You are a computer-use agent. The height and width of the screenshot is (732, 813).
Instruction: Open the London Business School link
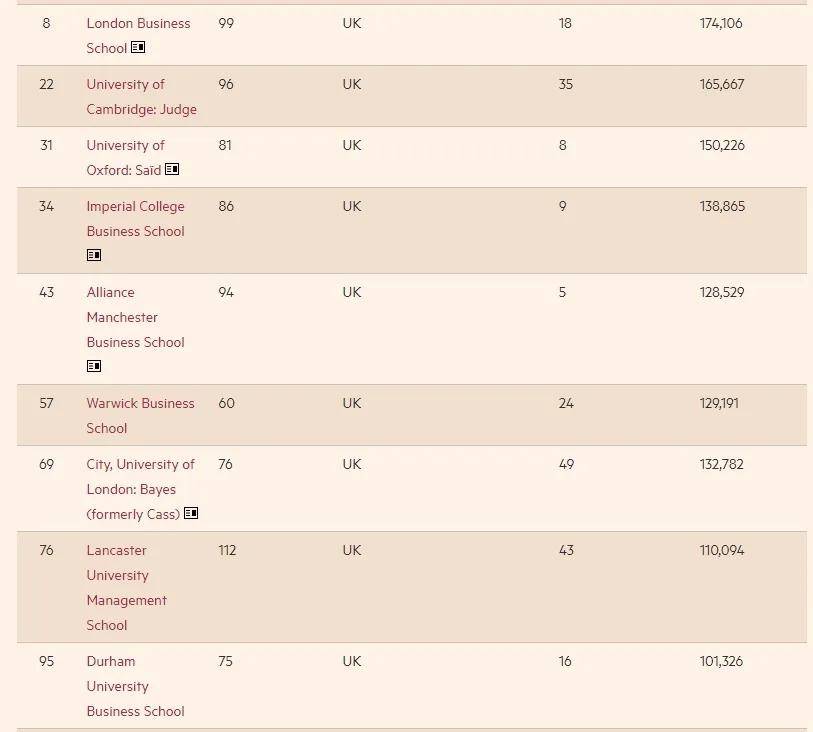coord(138,23)
